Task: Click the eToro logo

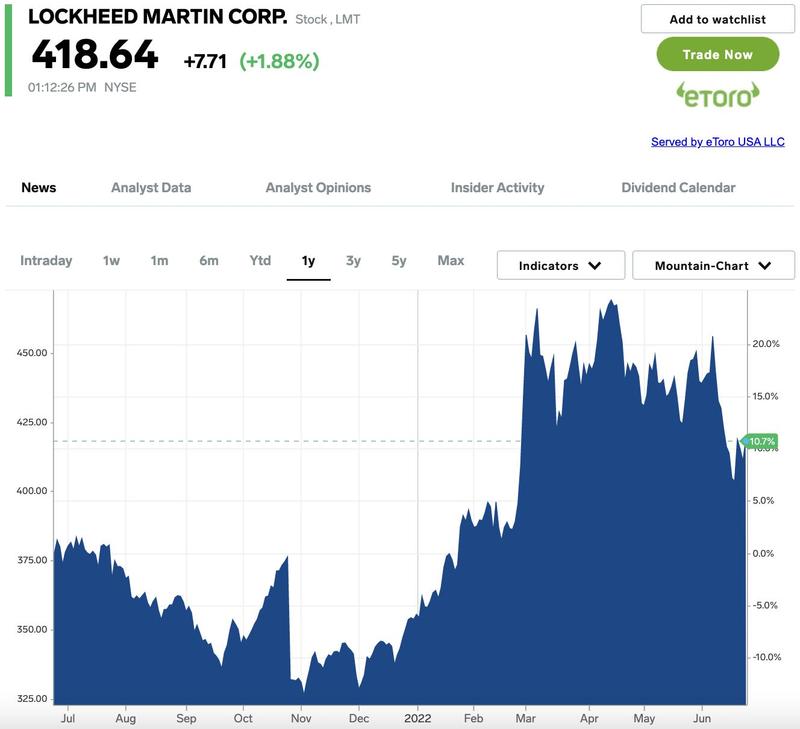Action: (x=717, y=95)
